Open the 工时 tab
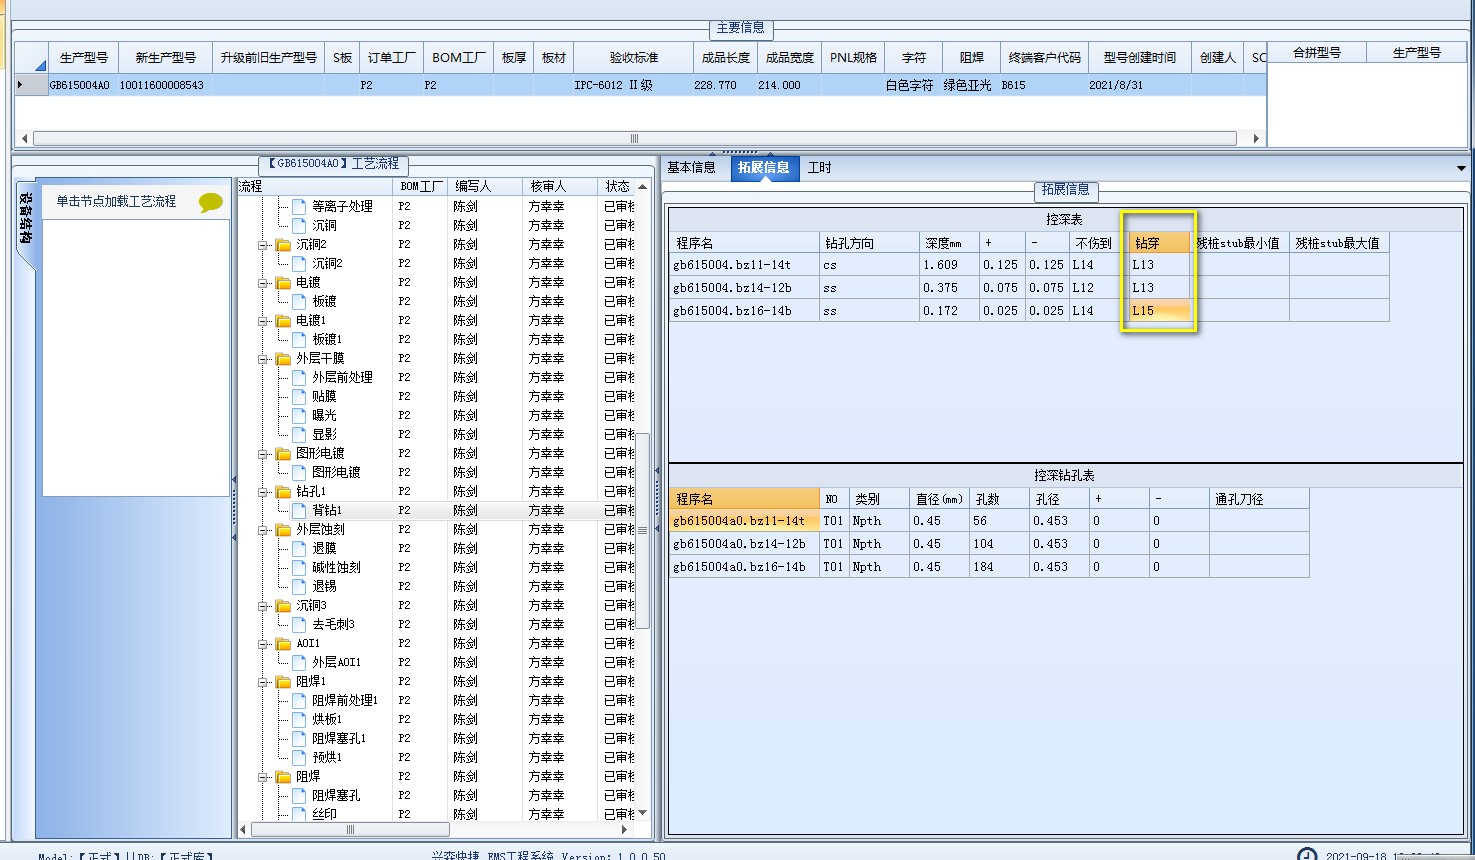This screenshot has width=1475, height=860. tap(819, 167)
